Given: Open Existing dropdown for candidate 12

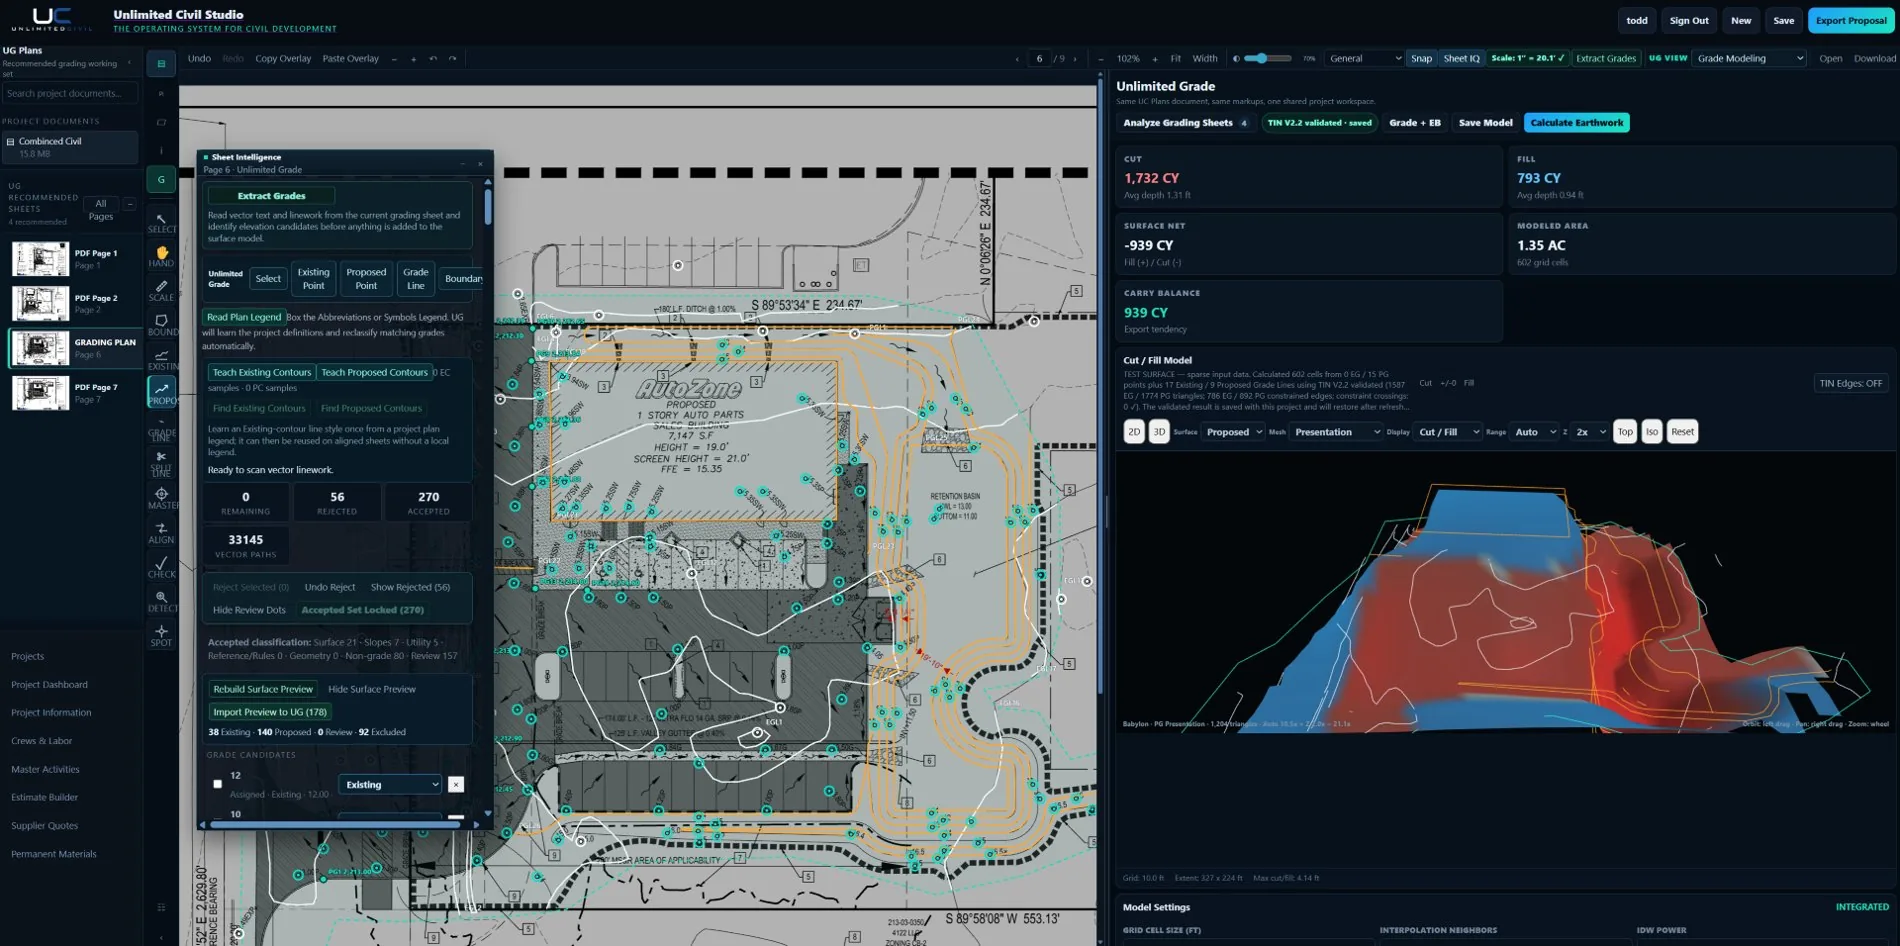Looking at the screenshot, I should [390, 785].
